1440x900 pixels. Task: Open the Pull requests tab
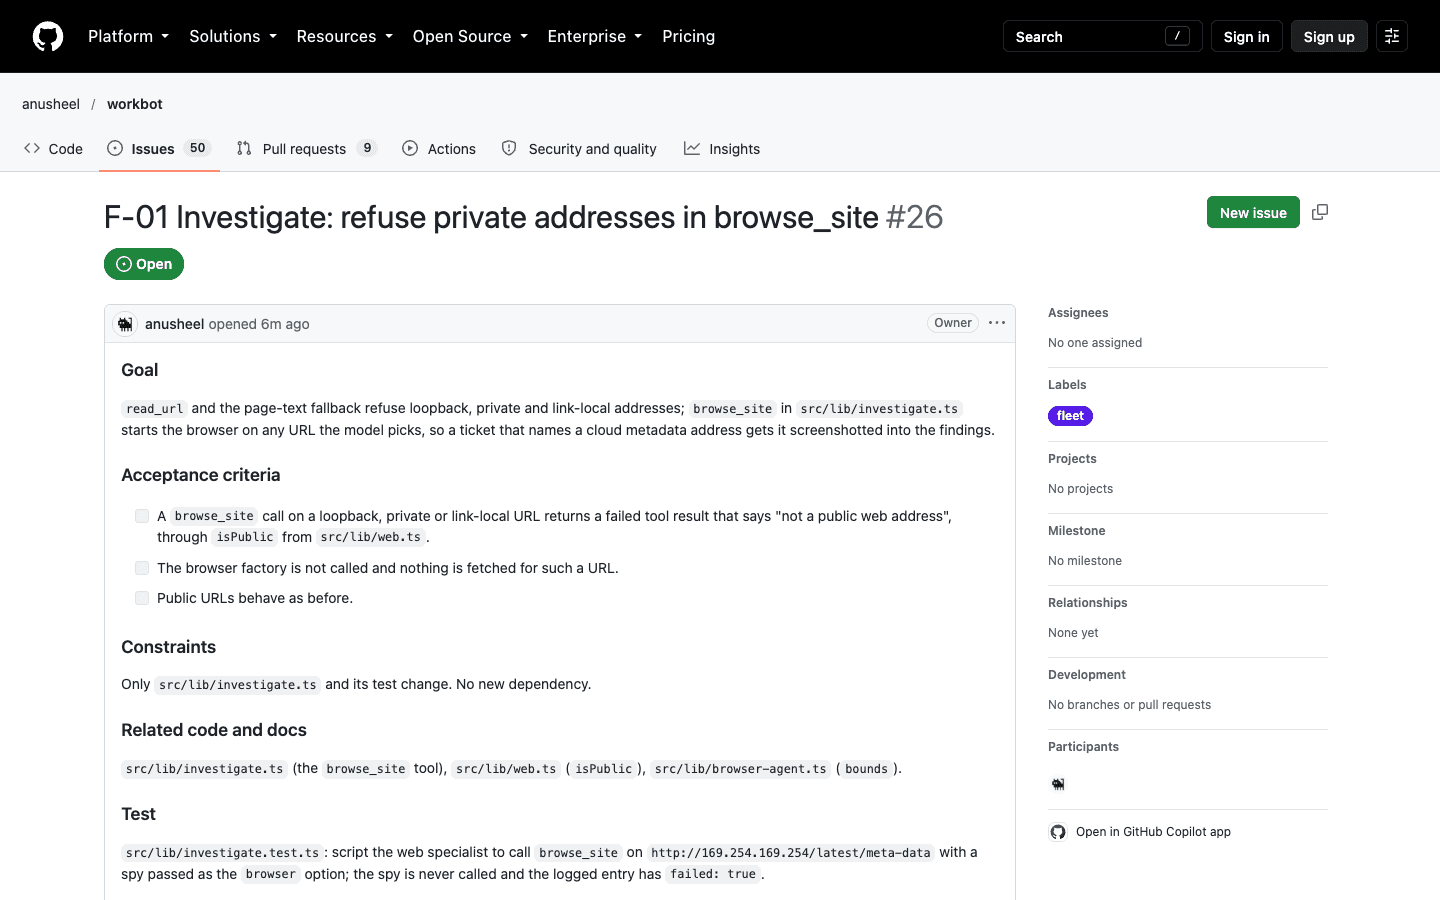click(306, 149)
